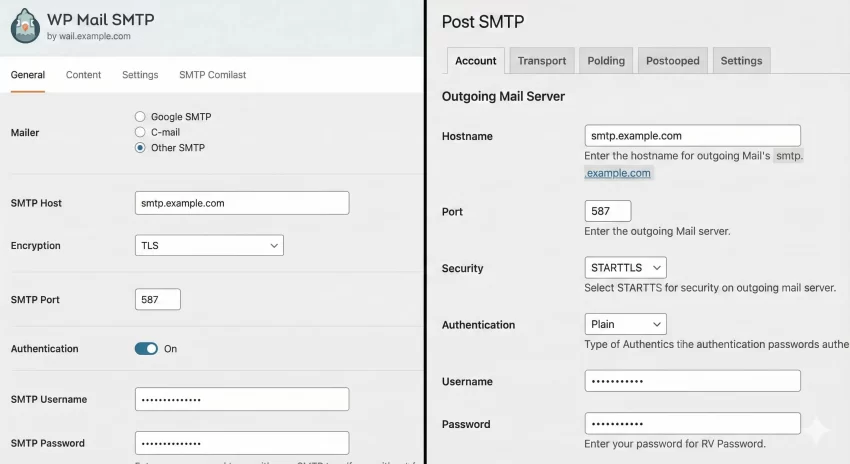Click the Post SMTP Hostname input field
Image resolution: width=850 pixels, height=464 pixels.
pos(692,136)
